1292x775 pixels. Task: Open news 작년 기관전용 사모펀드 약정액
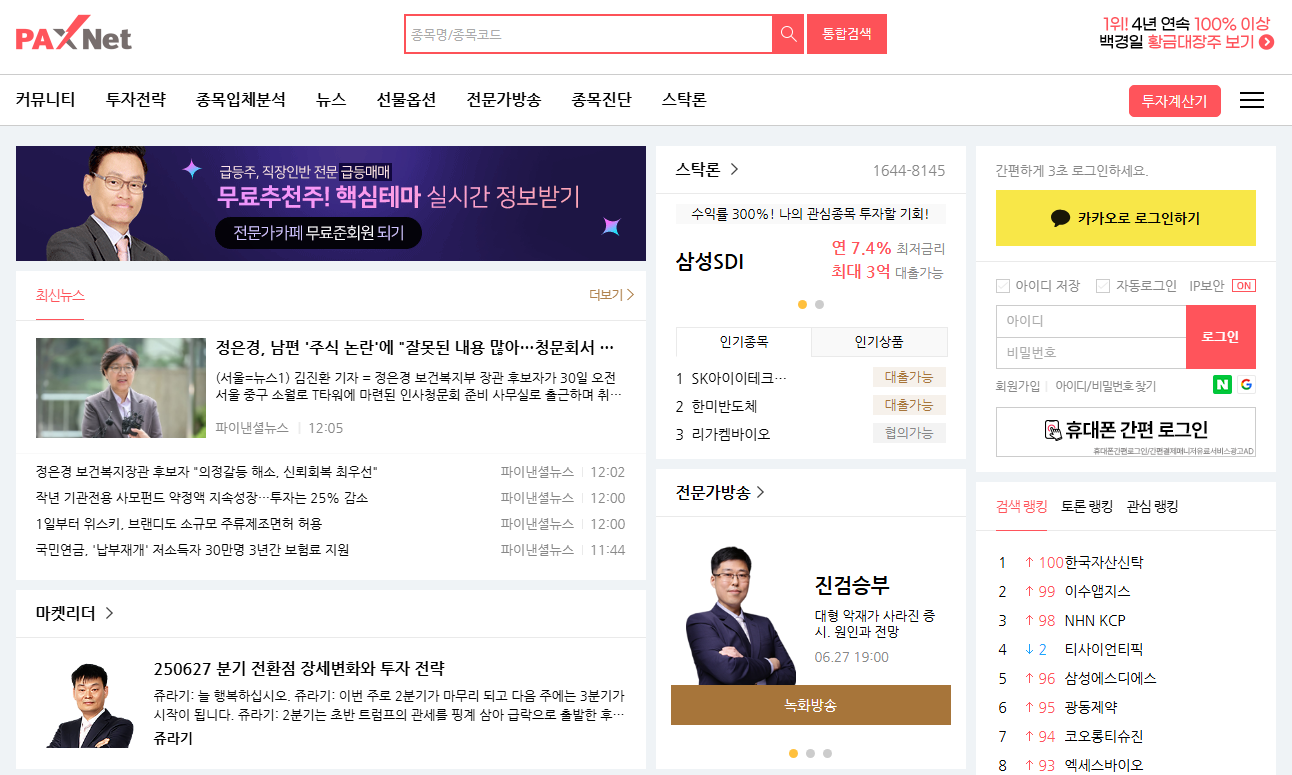coord(201,498)
